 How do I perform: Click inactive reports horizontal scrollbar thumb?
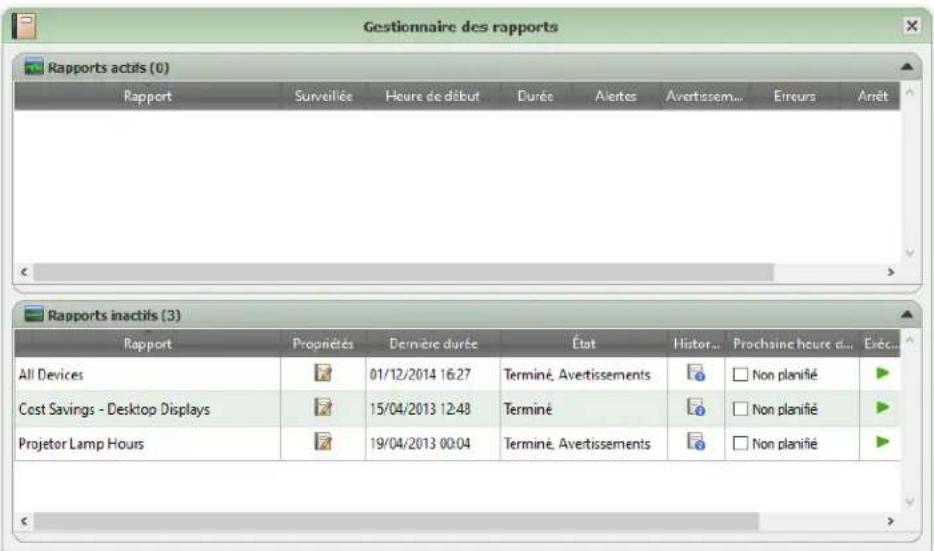pyautogui.click(x=396, y=521)
